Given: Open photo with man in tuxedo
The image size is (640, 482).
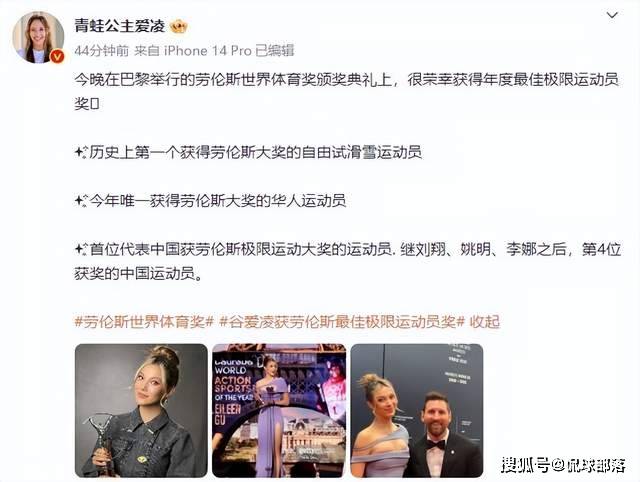Looking at the screenshot, I should coord(417,411).
